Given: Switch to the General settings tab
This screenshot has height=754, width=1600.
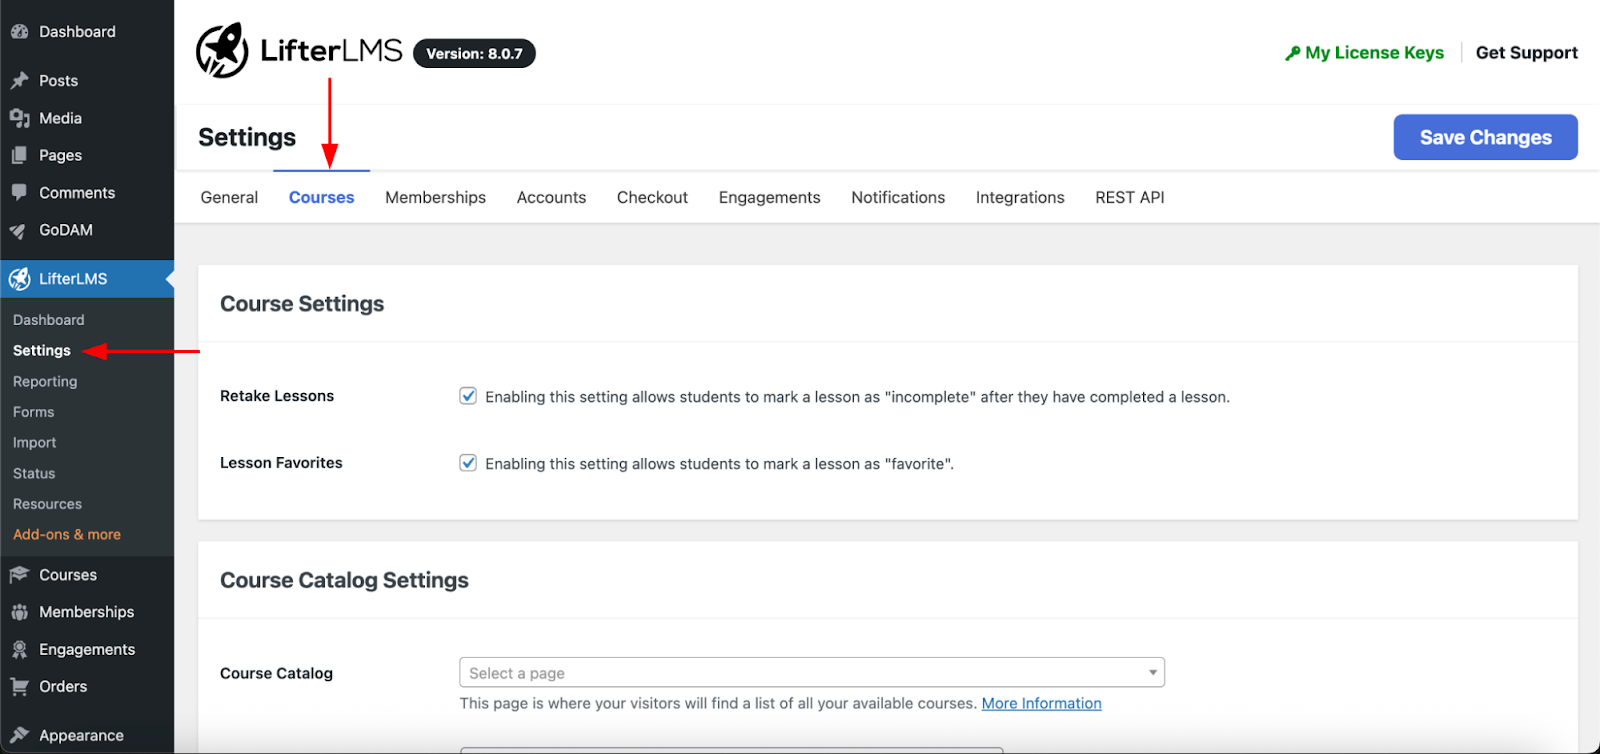Looking at the screenshot, I should pyautogui.click(x=229, y=198).
